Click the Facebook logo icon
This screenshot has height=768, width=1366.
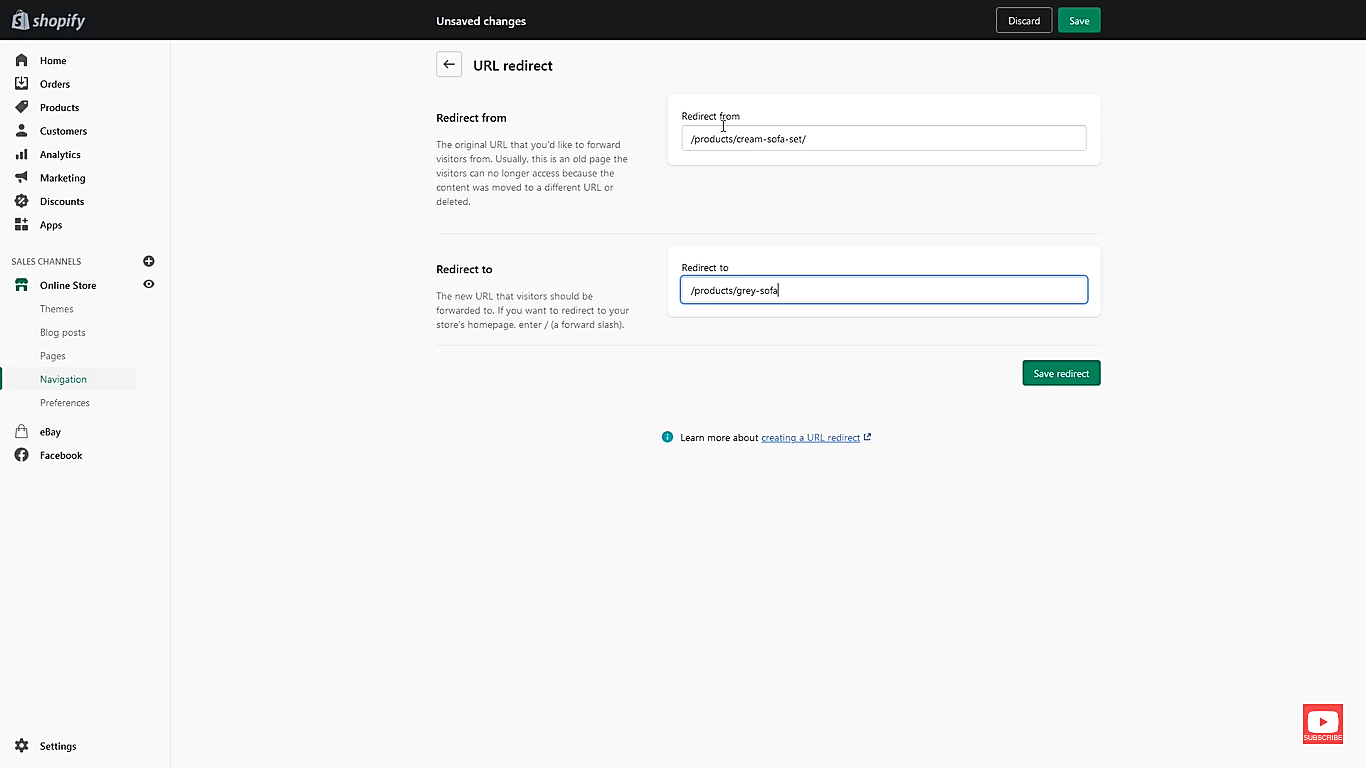tap(21, 455)
